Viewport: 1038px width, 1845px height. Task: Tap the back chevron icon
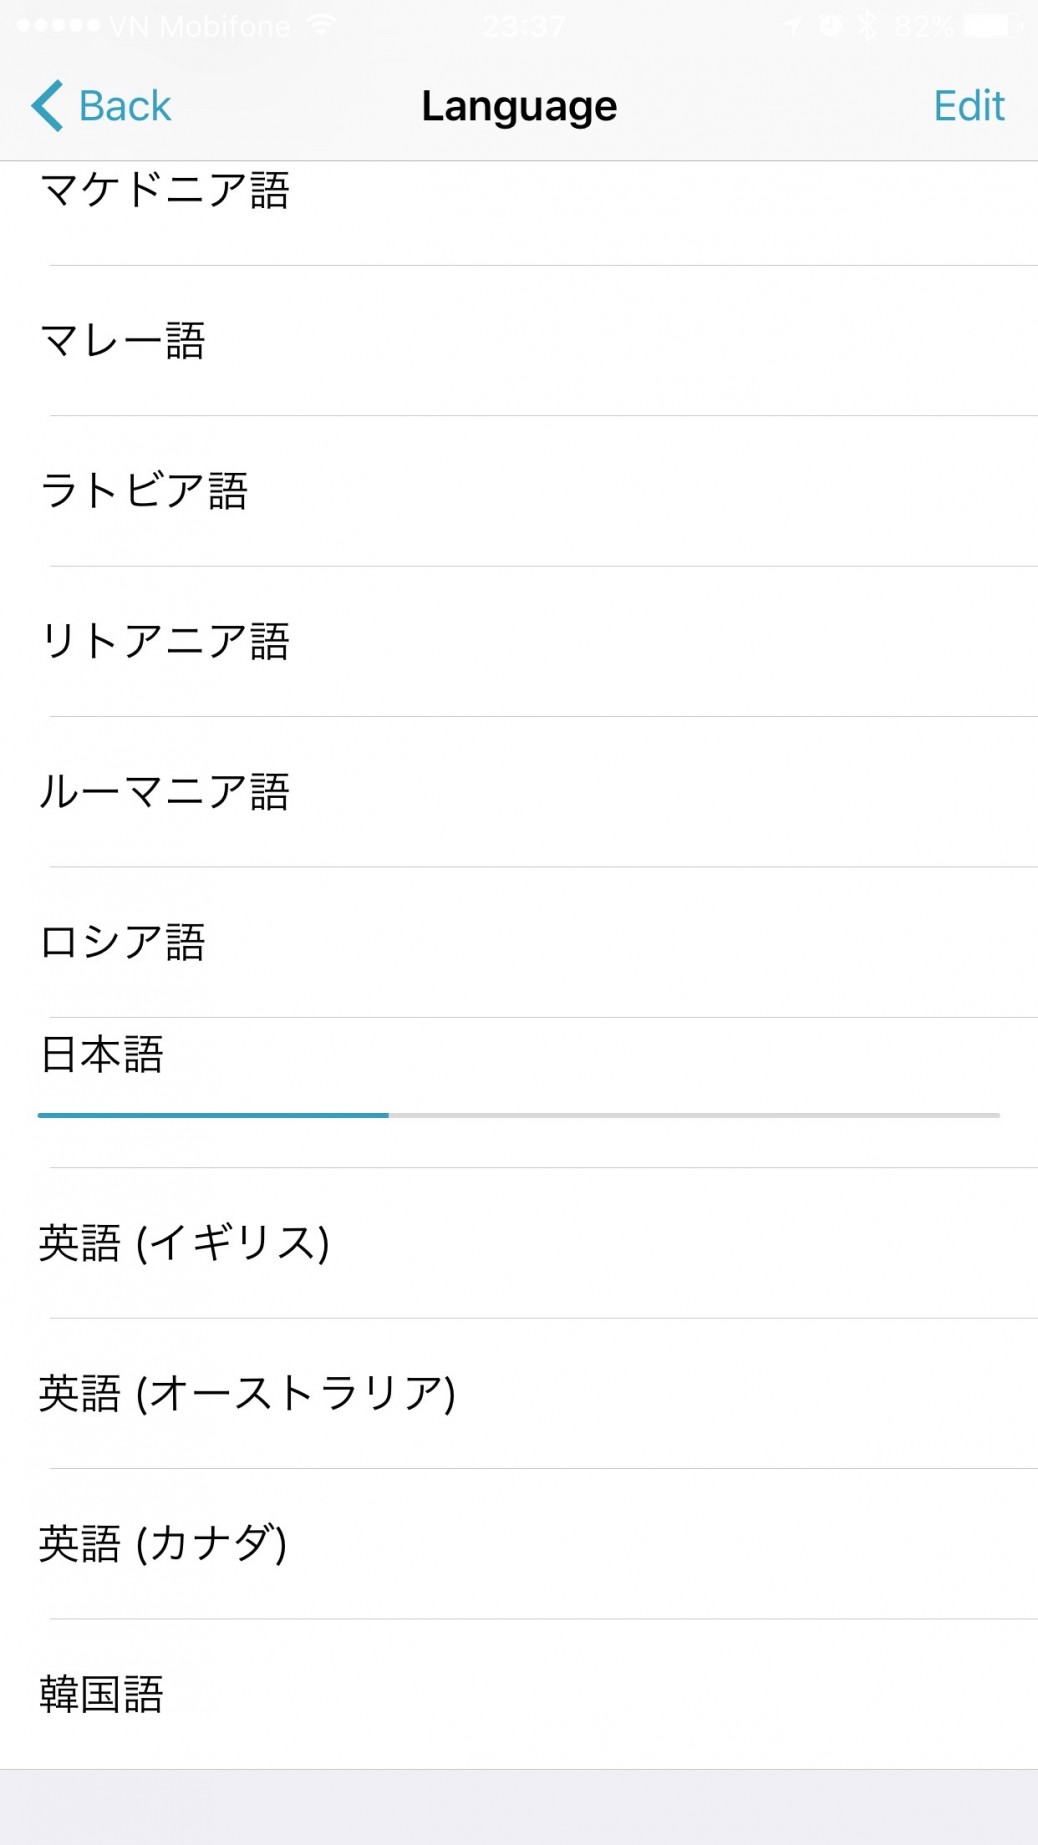45,104
